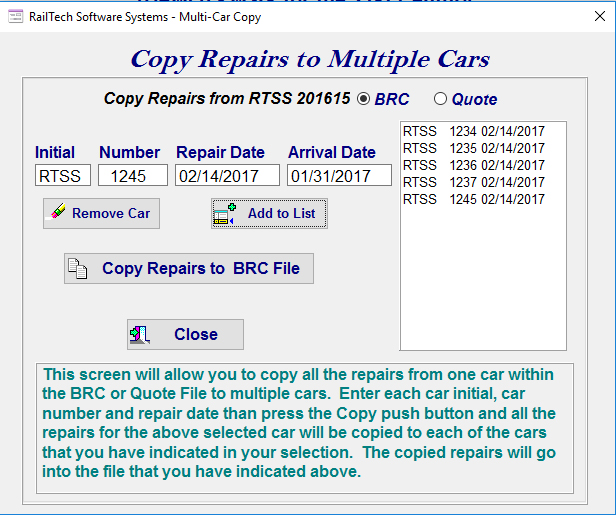Click the exit door icon on Close
The width and height of the screenshot is (616, 515).
coord(140,334)
